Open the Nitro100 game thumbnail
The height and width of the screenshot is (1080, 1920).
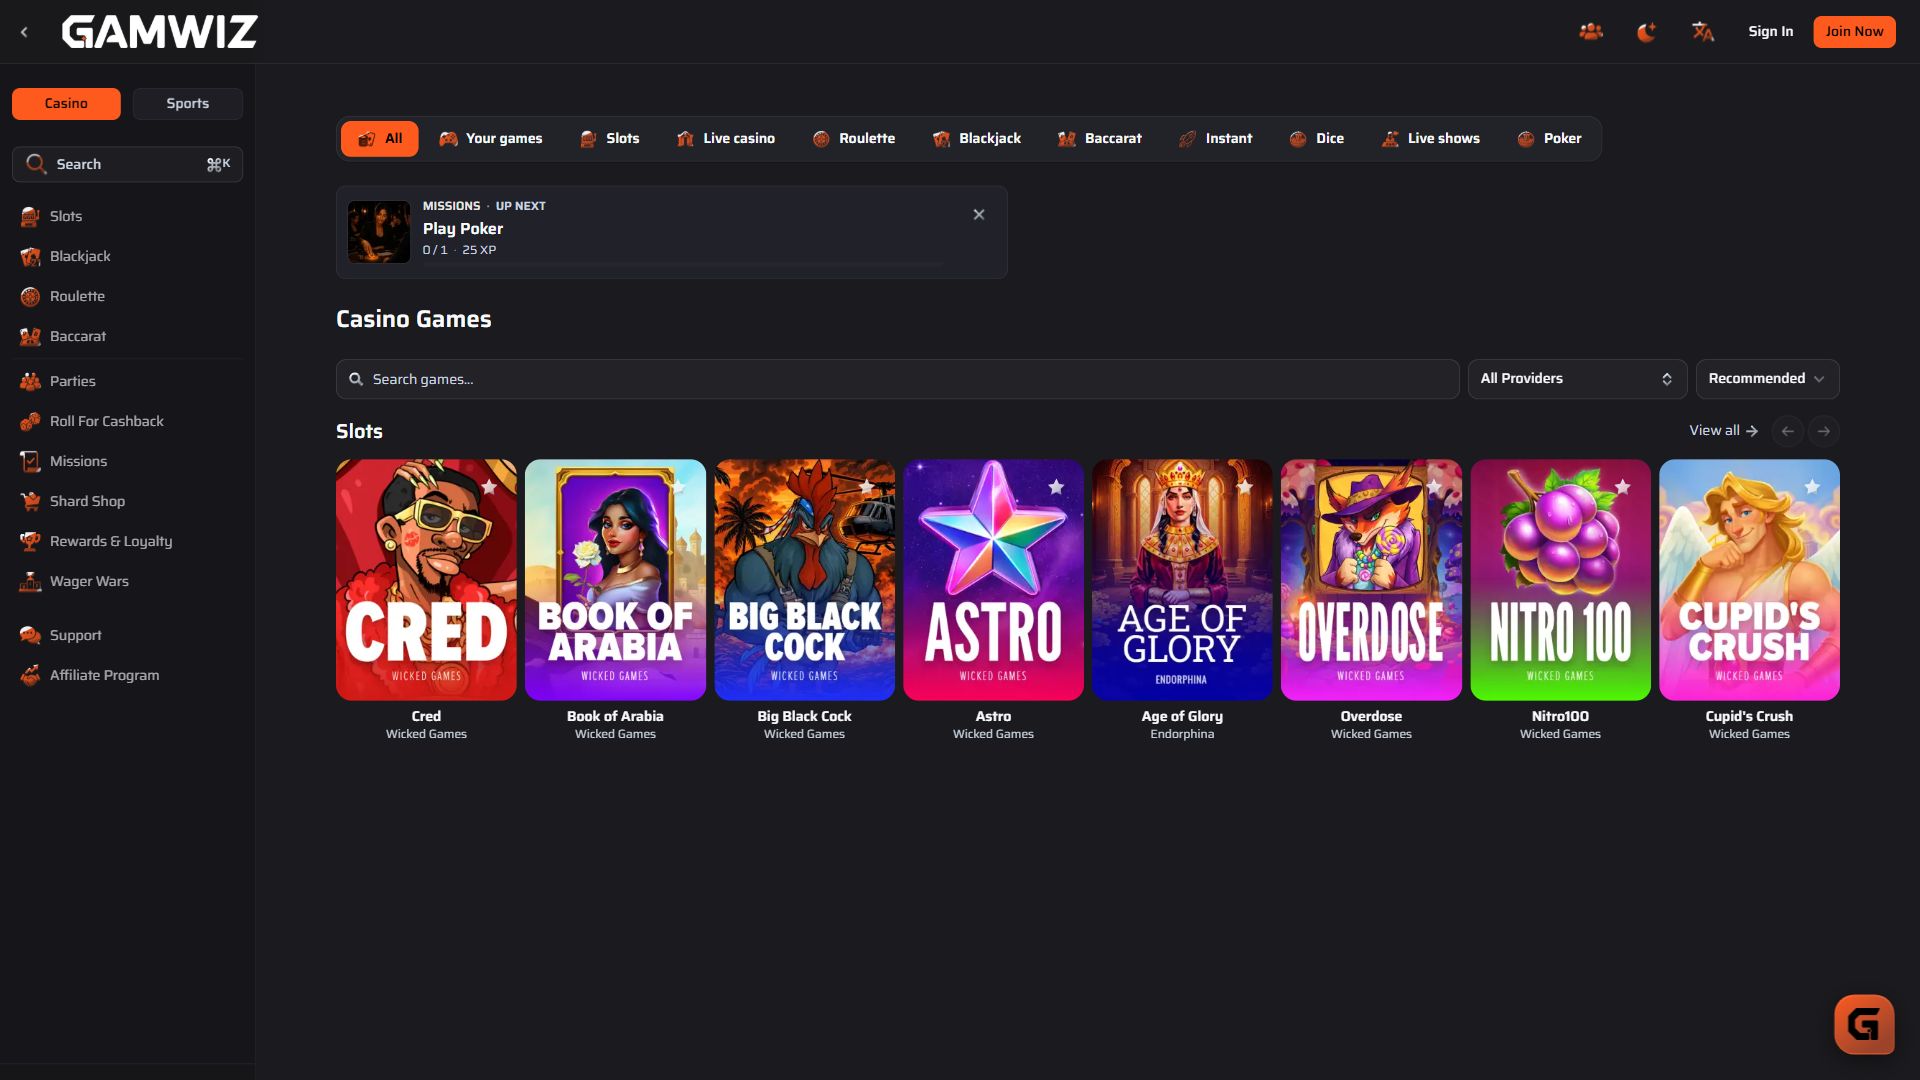(1560, 580)
